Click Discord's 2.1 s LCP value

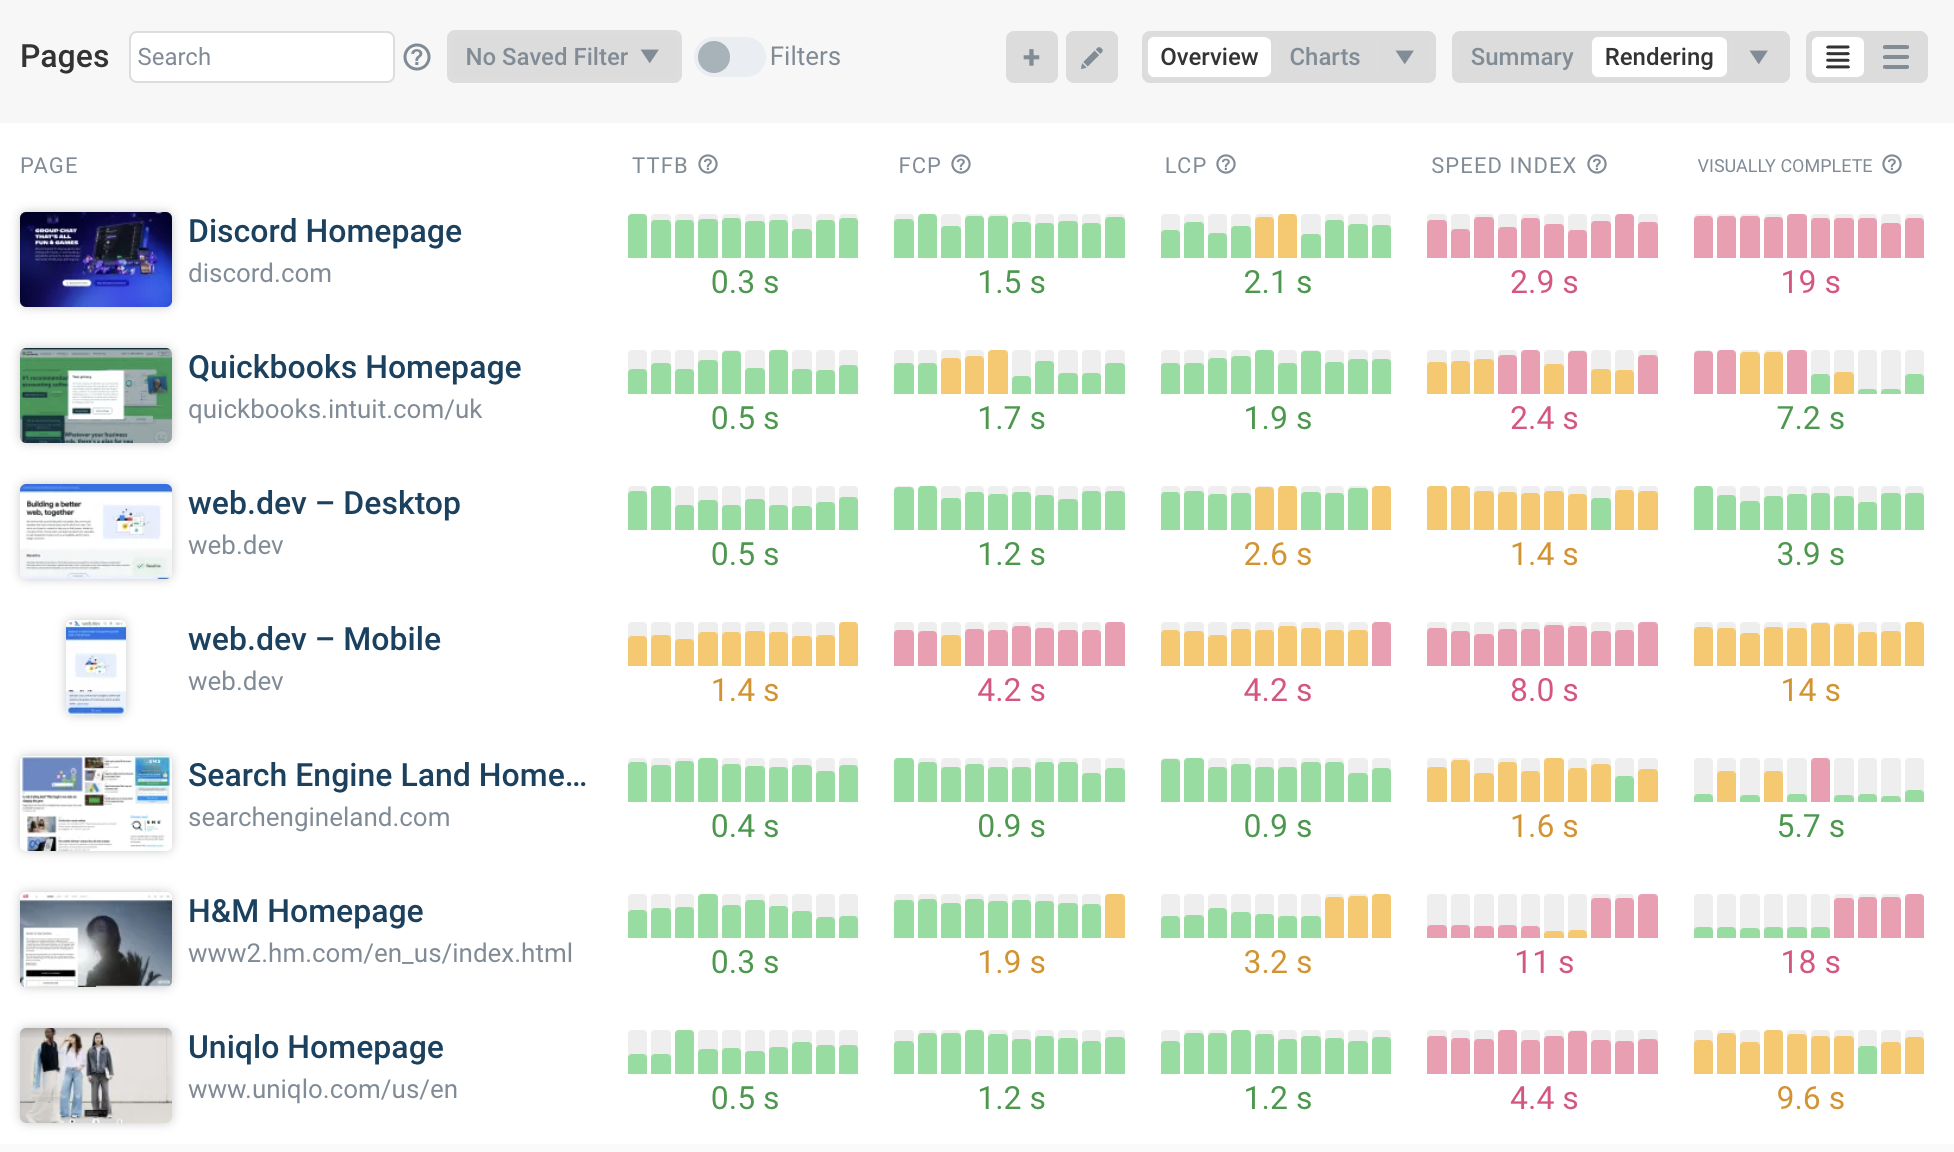point(1277,282)
